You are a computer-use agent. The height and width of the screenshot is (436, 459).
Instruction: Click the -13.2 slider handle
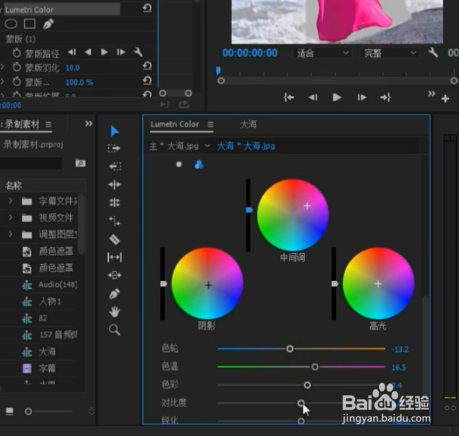coord(290,349)
